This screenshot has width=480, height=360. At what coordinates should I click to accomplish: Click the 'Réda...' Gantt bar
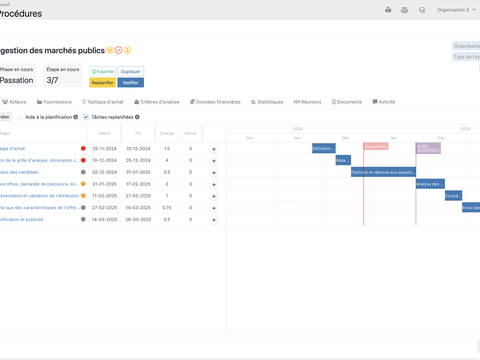coord(343,160)
